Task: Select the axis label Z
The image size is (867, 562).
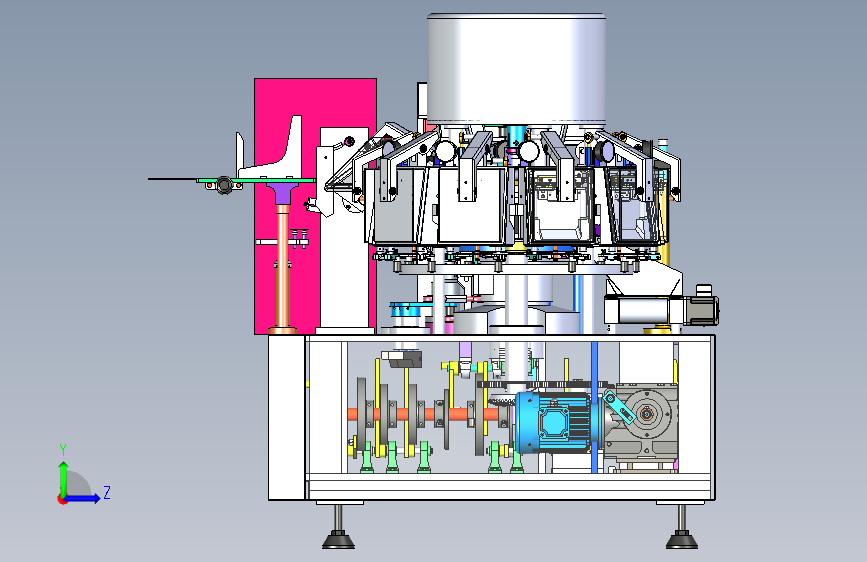Action: click(x=107, y=492)
